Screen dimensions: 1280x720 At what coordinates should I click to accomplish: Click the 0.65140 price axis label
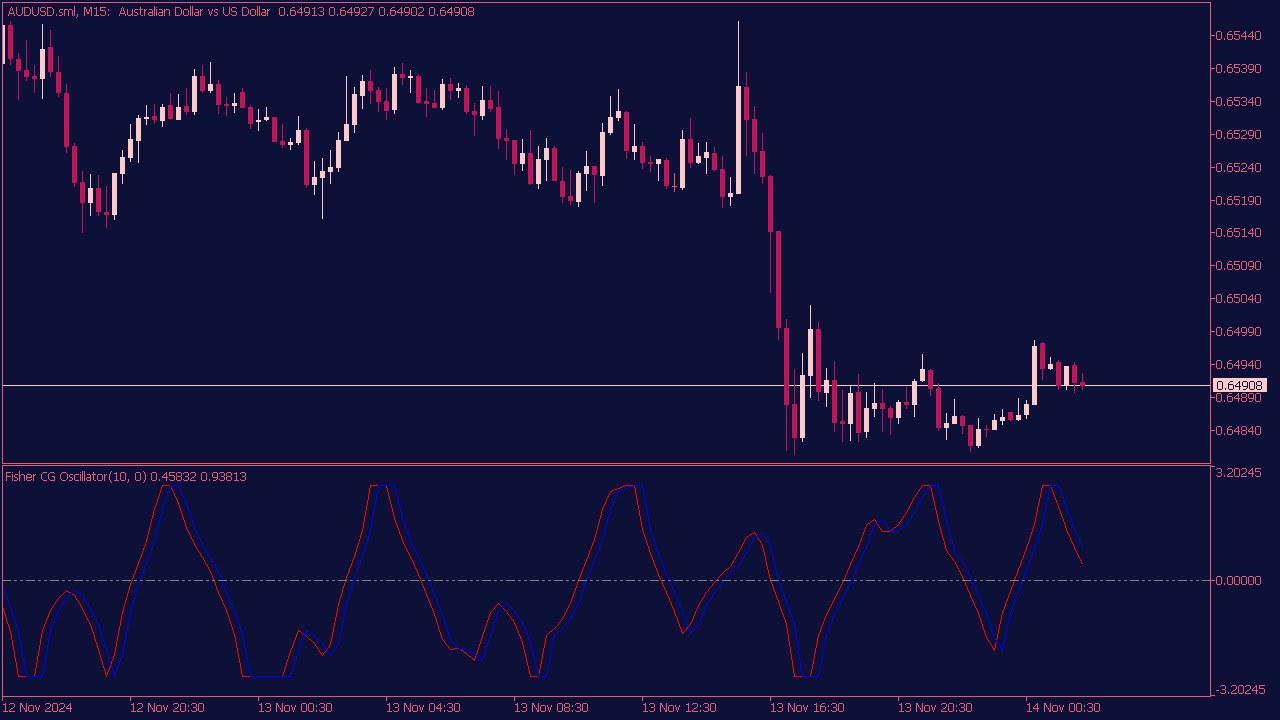(x=1236, y=232)
